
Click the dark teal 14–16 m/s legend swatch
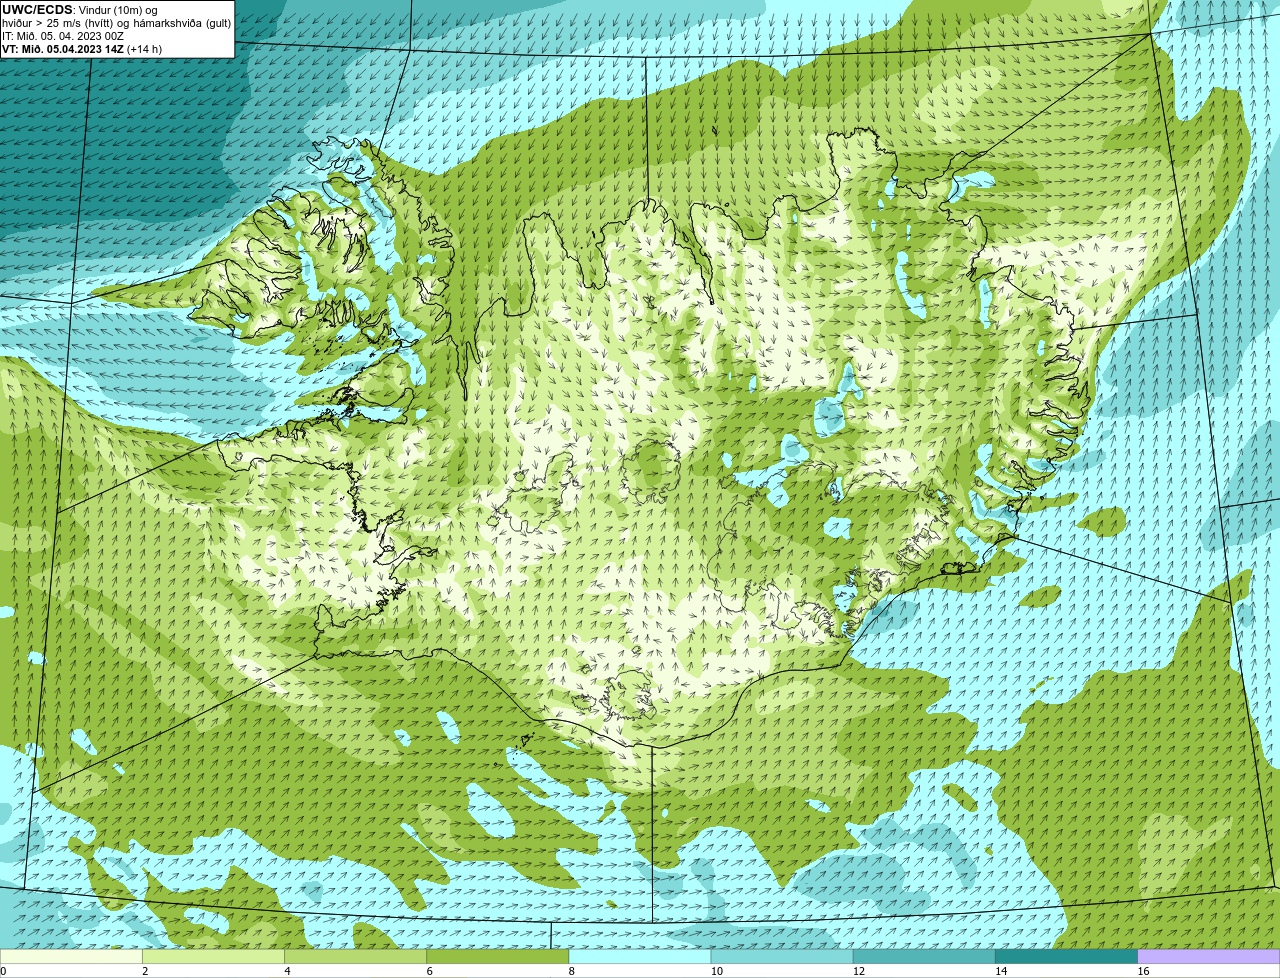click(1067, 957)
